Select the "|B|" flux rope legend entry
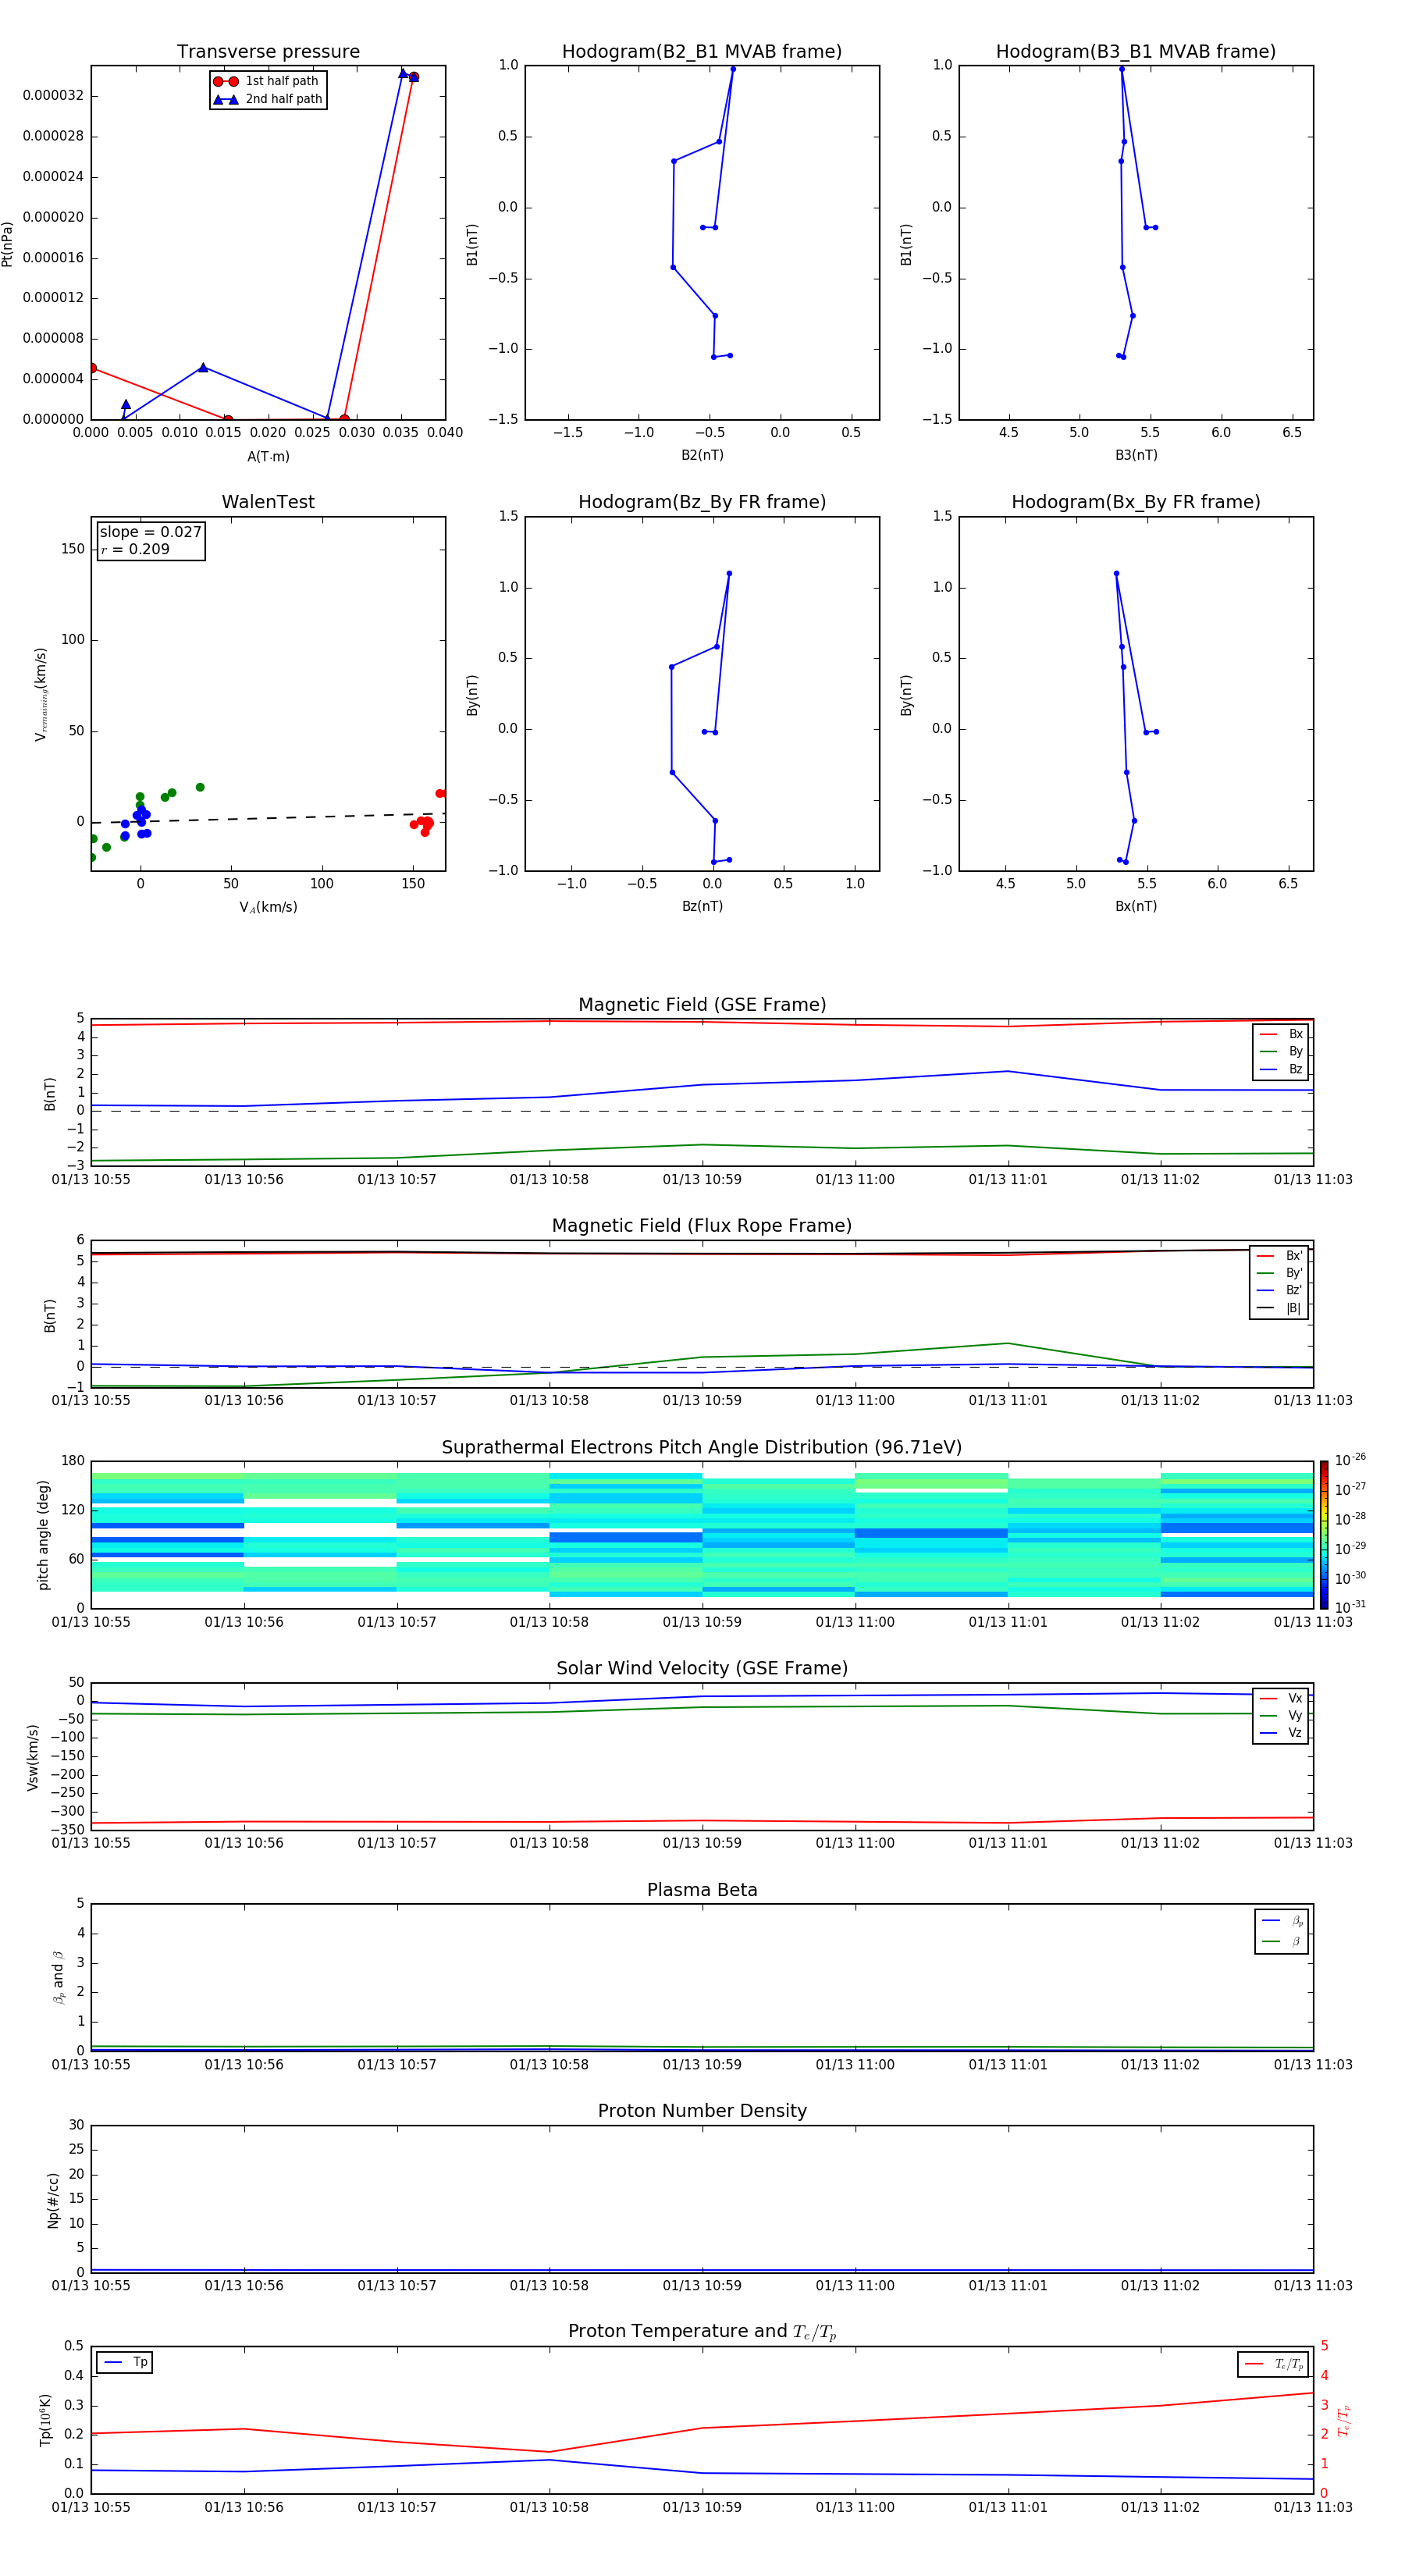Screen dimensions: 1405x2576 click(1280, 1308)
